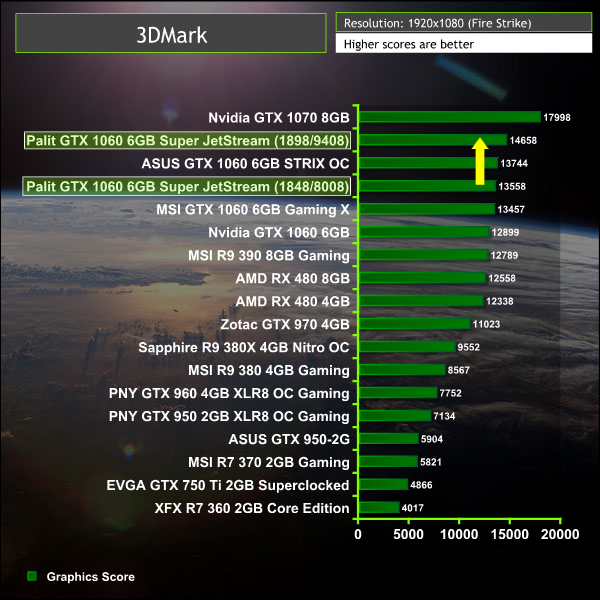Viewport: 600px width, 600px height.
Task: Click the score value 12899
Action: click(x=505, y=232)
